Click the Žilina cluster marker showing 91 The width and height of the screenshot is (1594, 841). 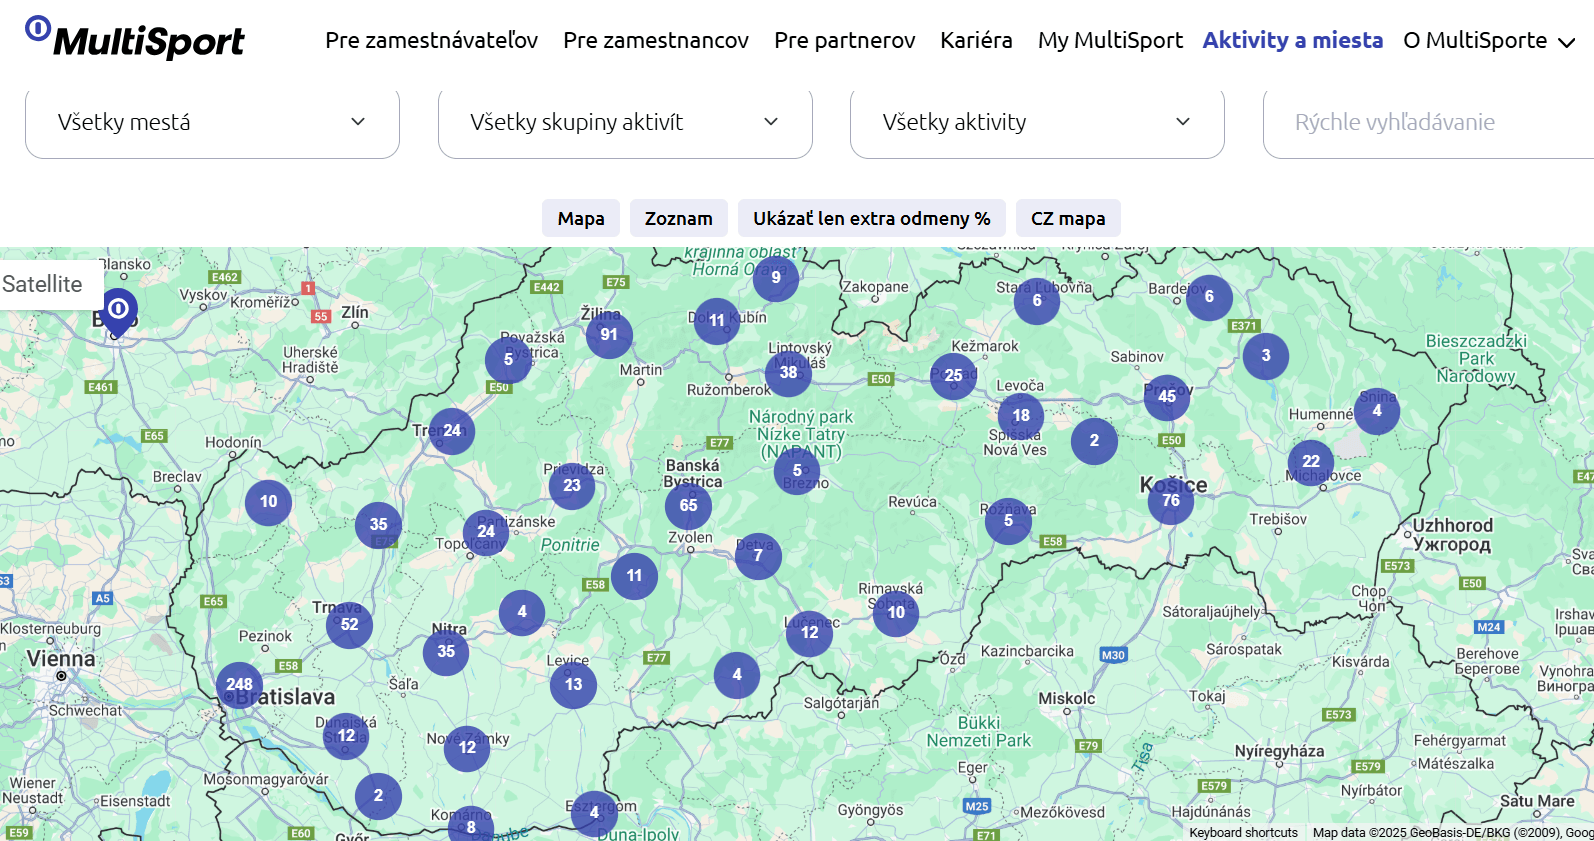coord(609,335)
